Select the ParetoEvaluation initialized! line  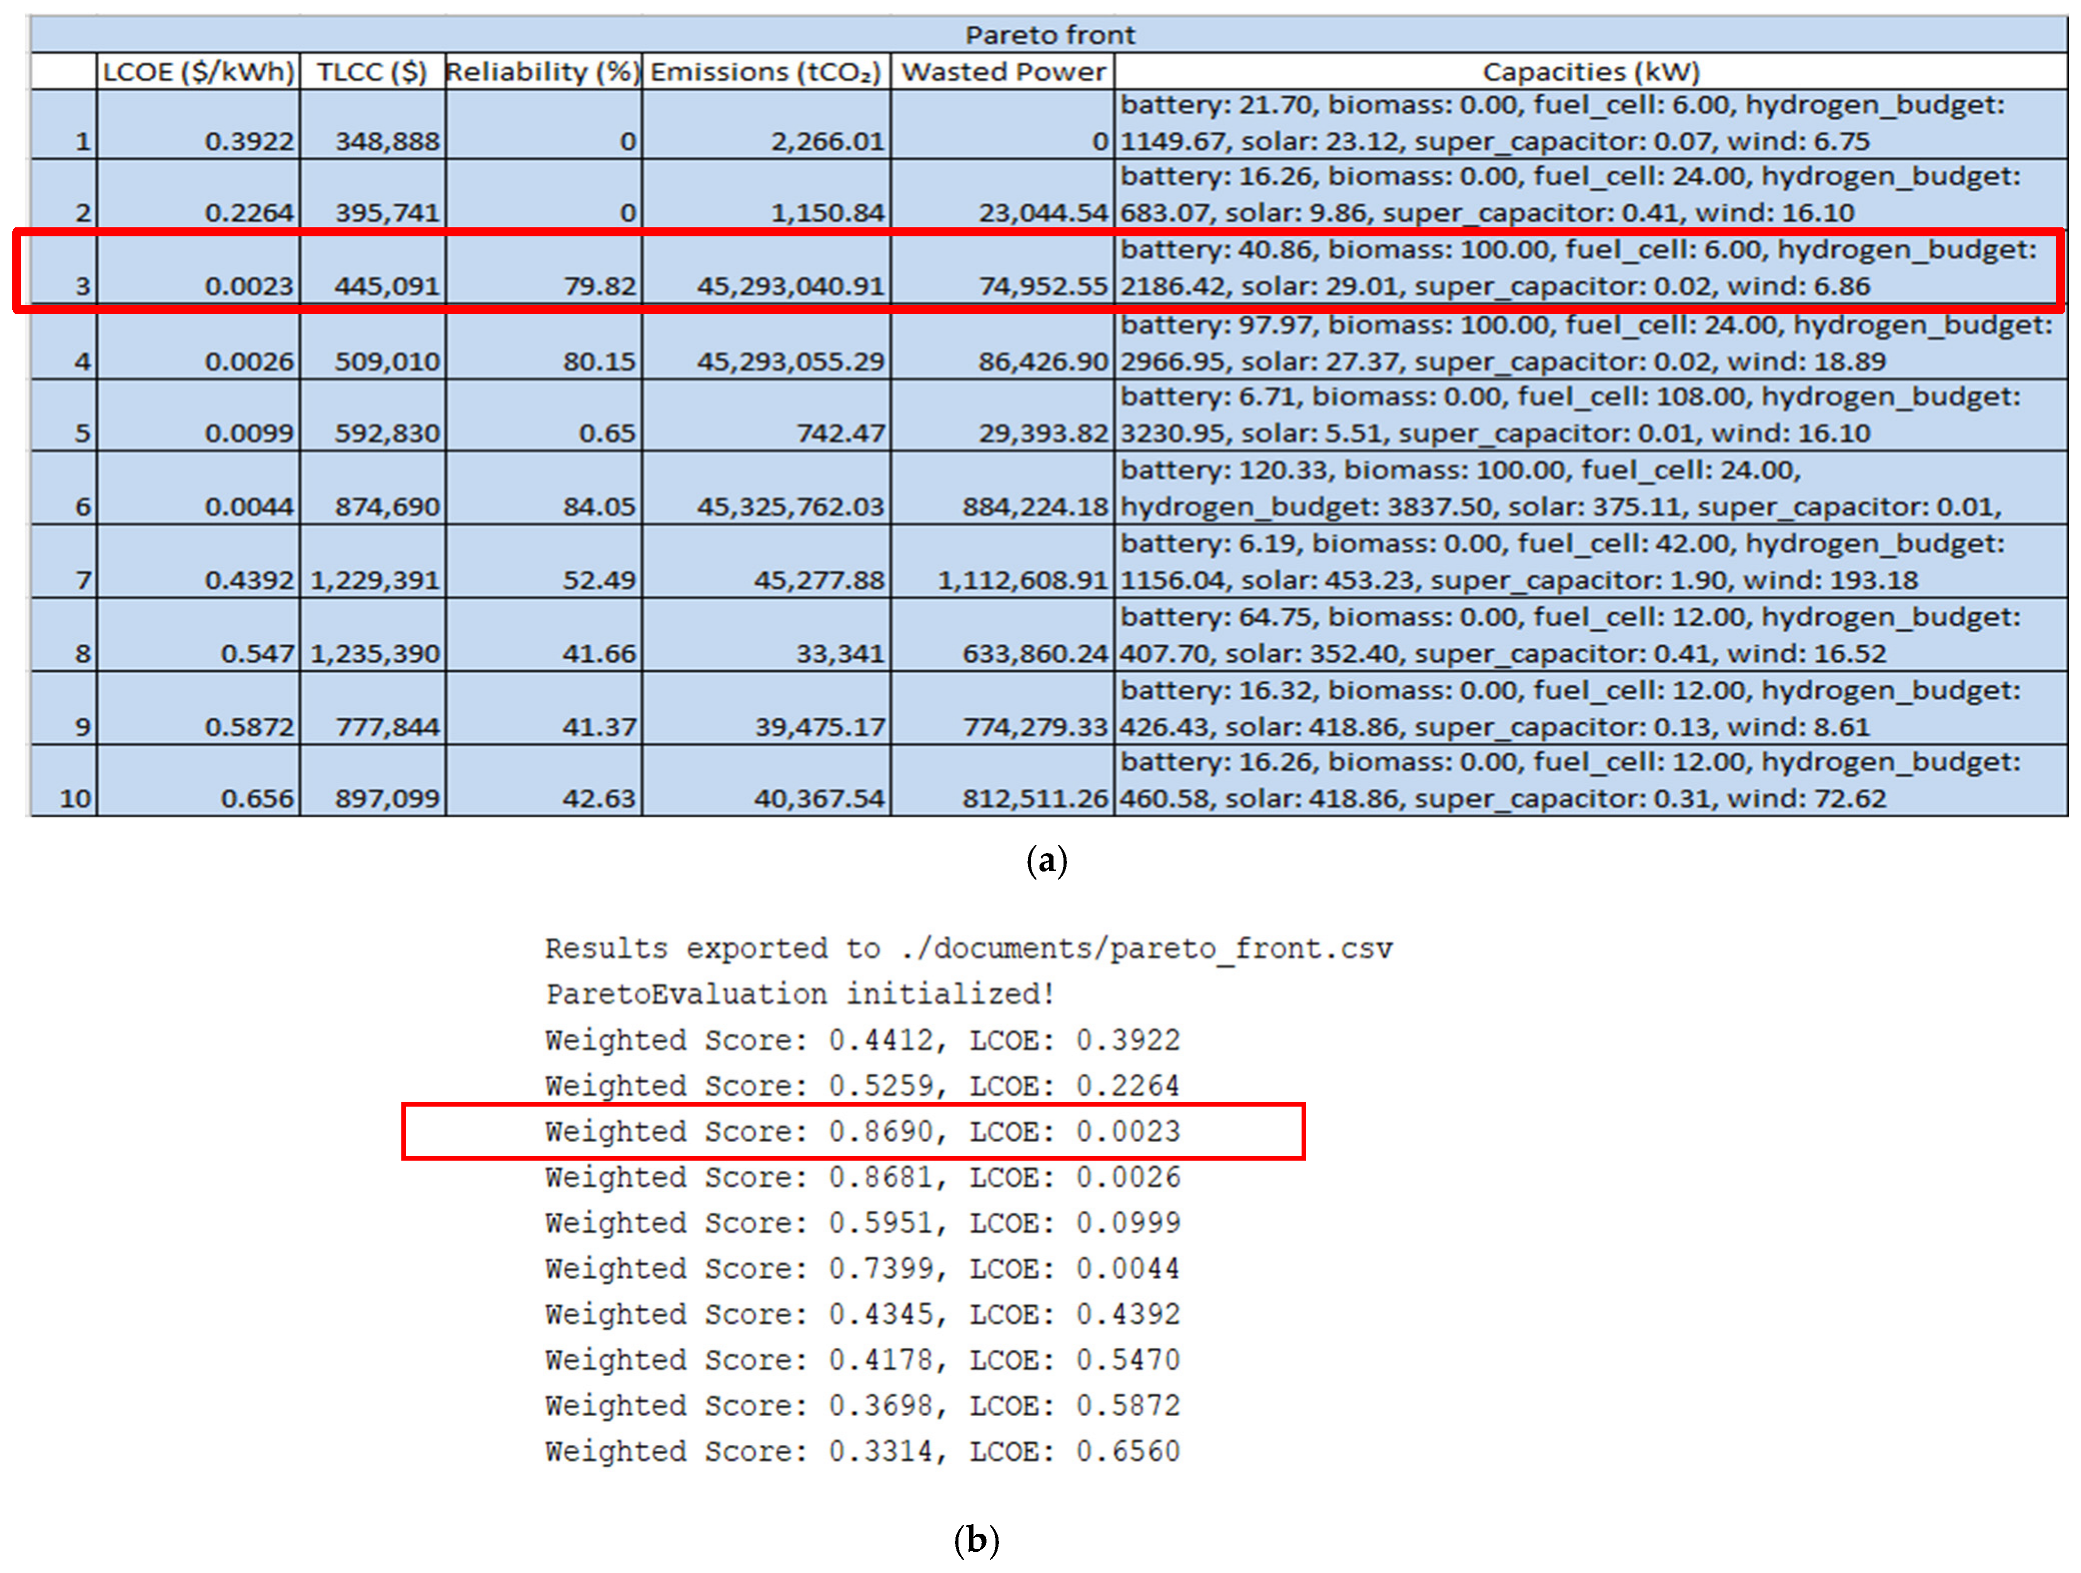[x=800, y=994]
